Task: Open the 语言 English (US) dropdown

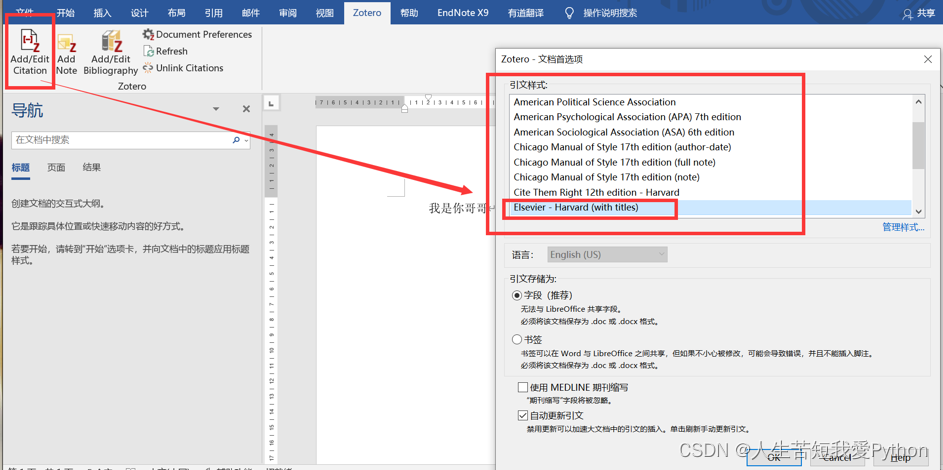Action: coord(608,255)
